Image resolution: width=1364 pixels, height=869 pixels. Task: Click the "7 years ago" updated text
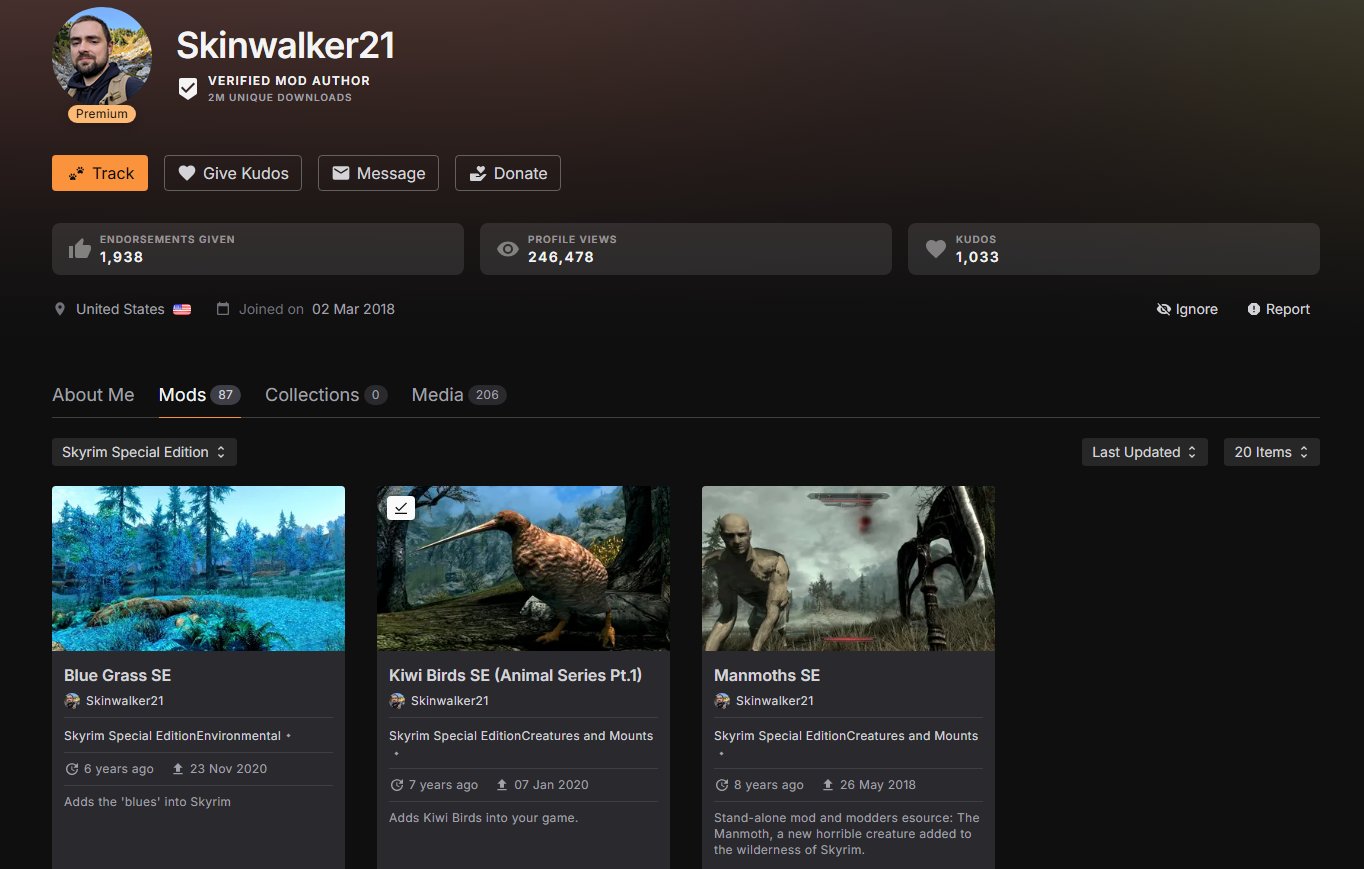click(x=444, y=785)
